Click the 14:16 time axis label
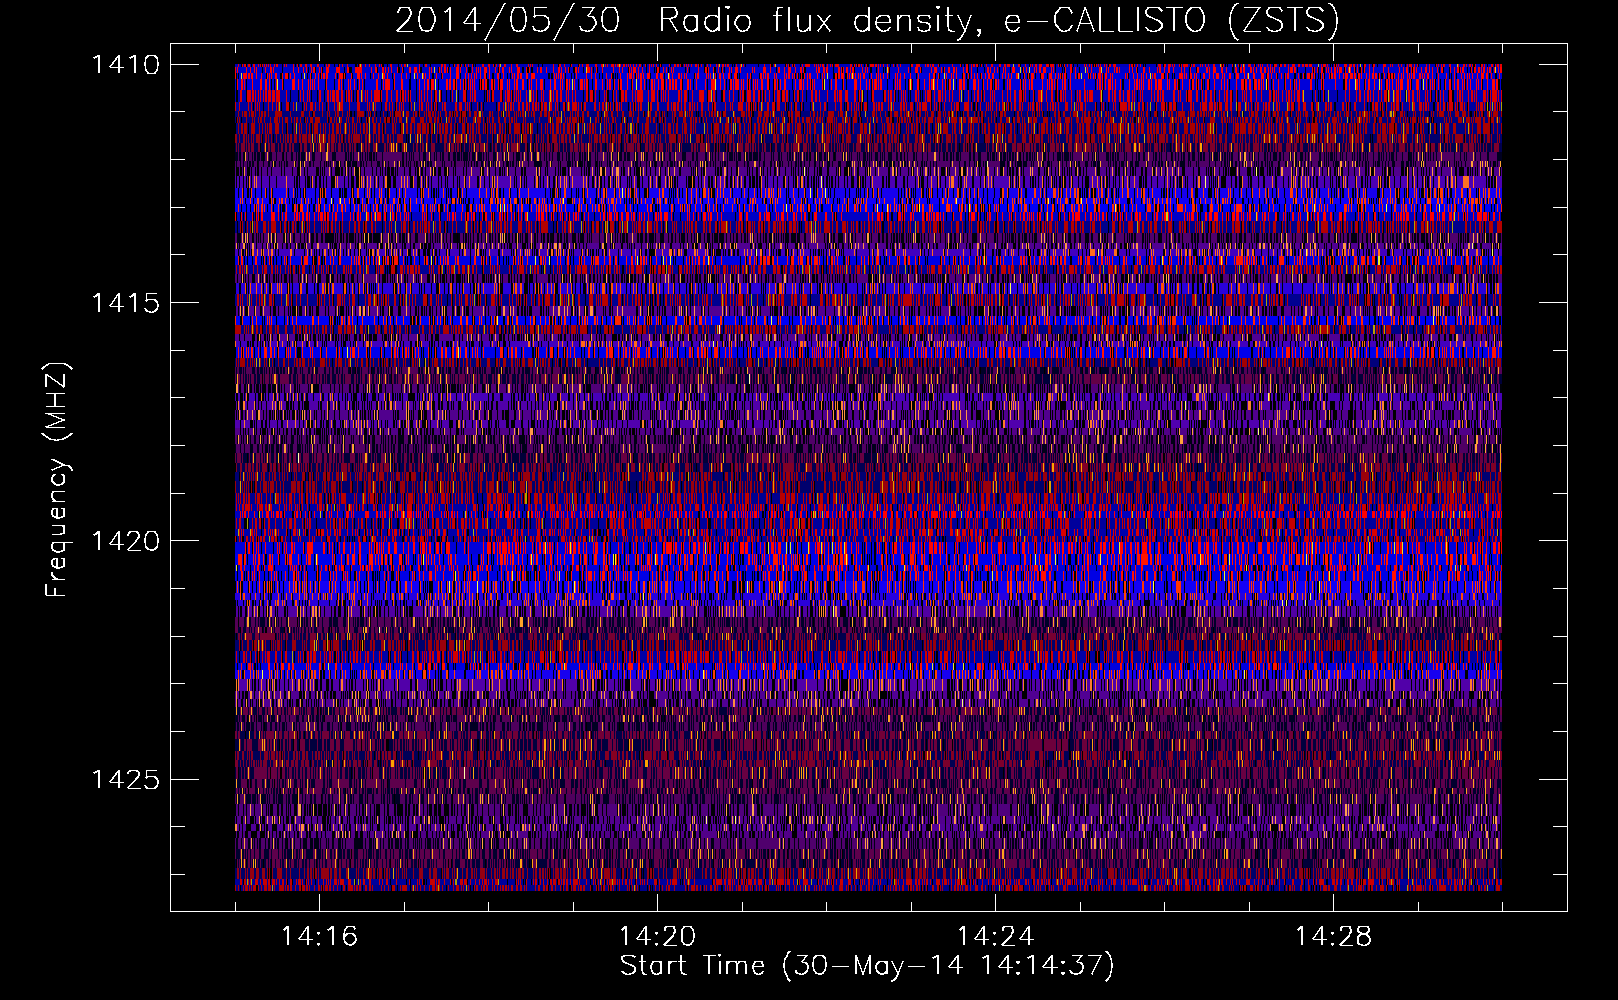 pos(319,936)
